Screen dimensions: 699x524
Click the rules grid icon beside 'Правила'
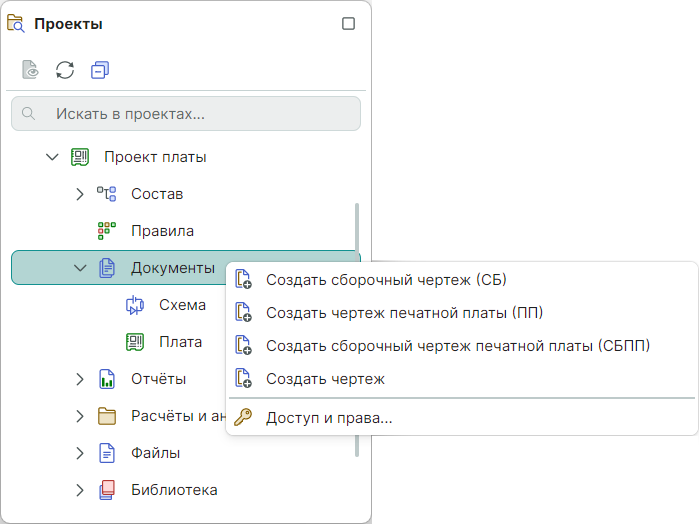coord(107,231)
